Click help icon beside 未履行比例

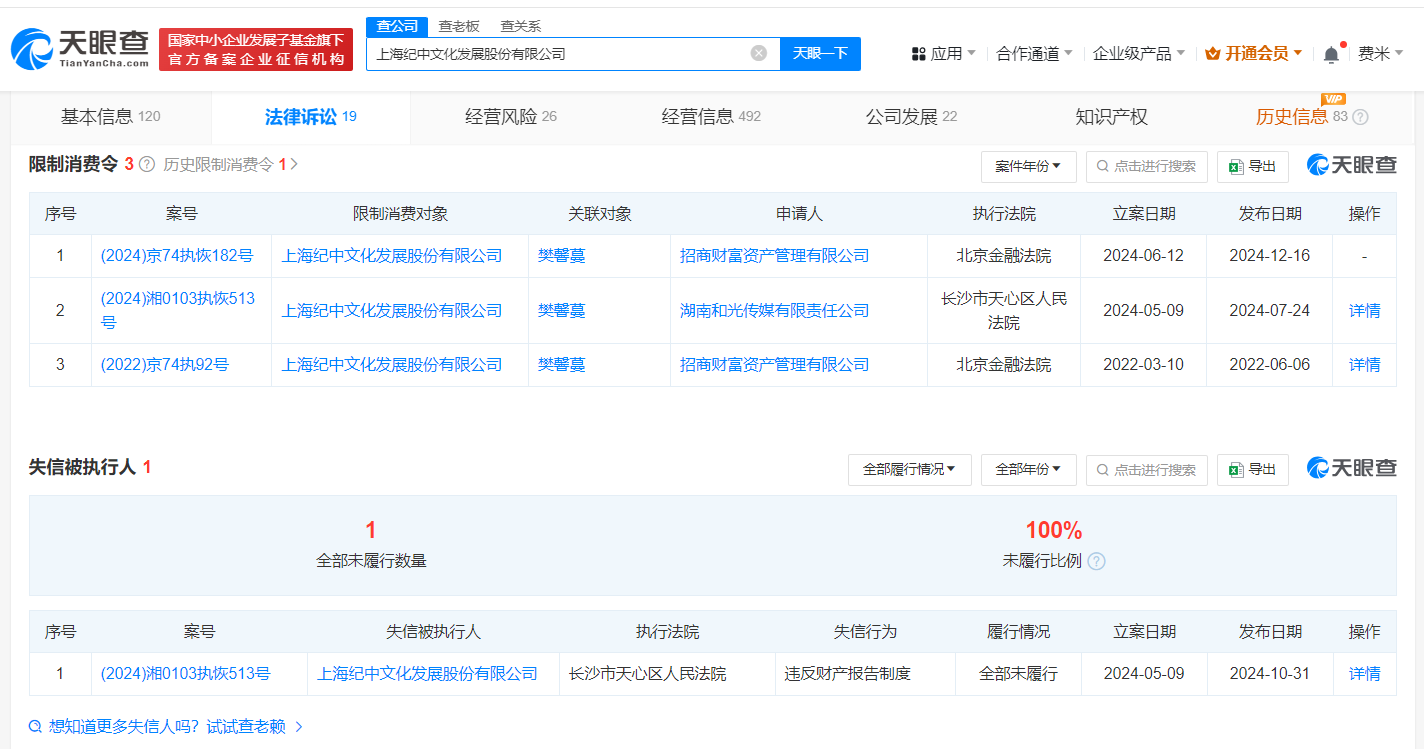tap(1096, 561)
